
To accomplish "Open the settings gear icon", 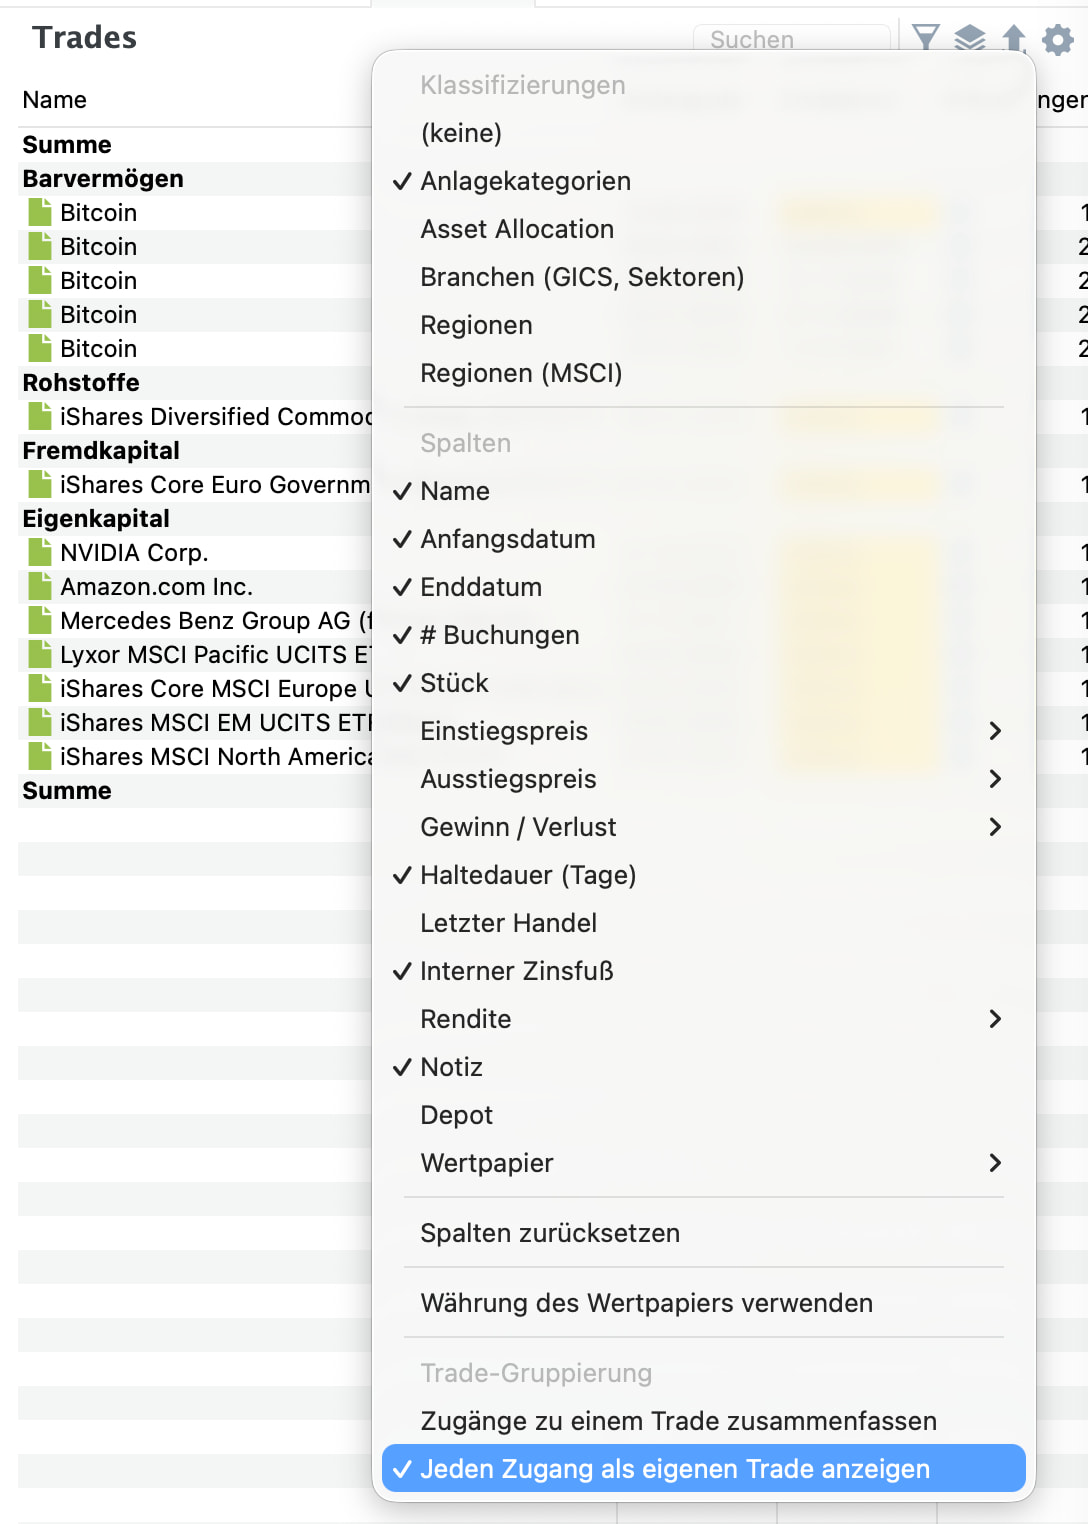I will click(x=1058, y=39).
